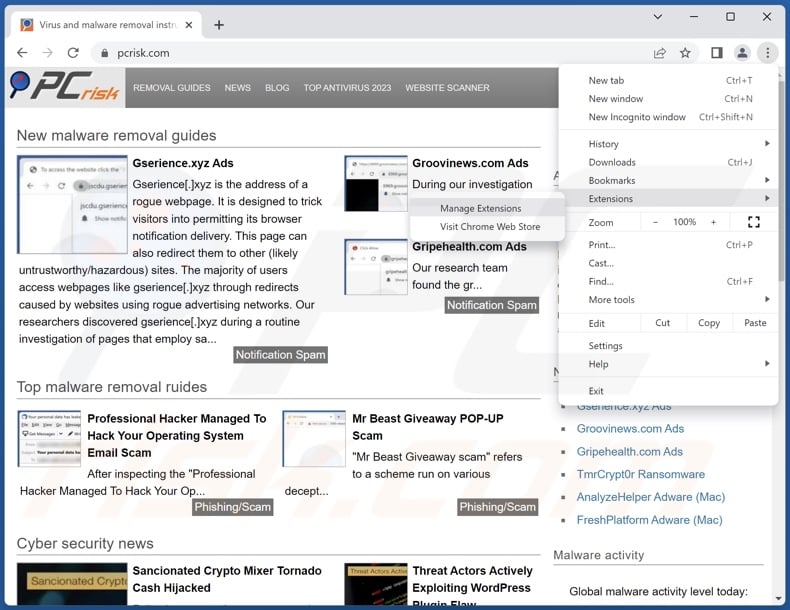Open the TmrCrypt0r Ransomware link
Screen dimensions: 790x610
click(640, 474)
